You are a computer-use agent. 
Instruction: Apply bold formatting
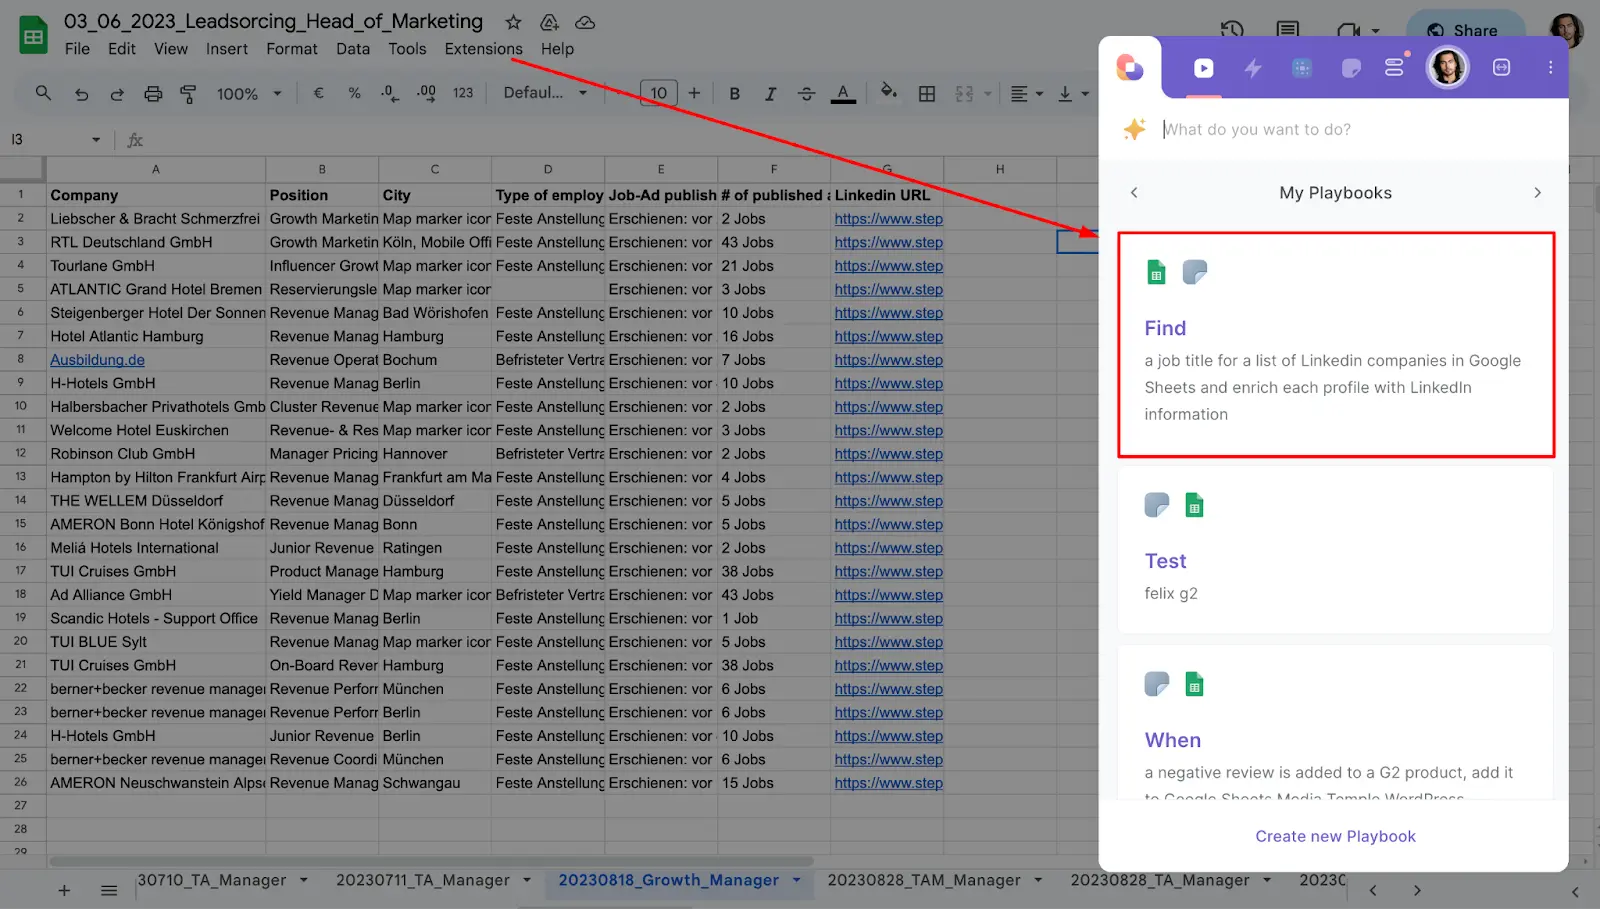click(x=735, y=93)
